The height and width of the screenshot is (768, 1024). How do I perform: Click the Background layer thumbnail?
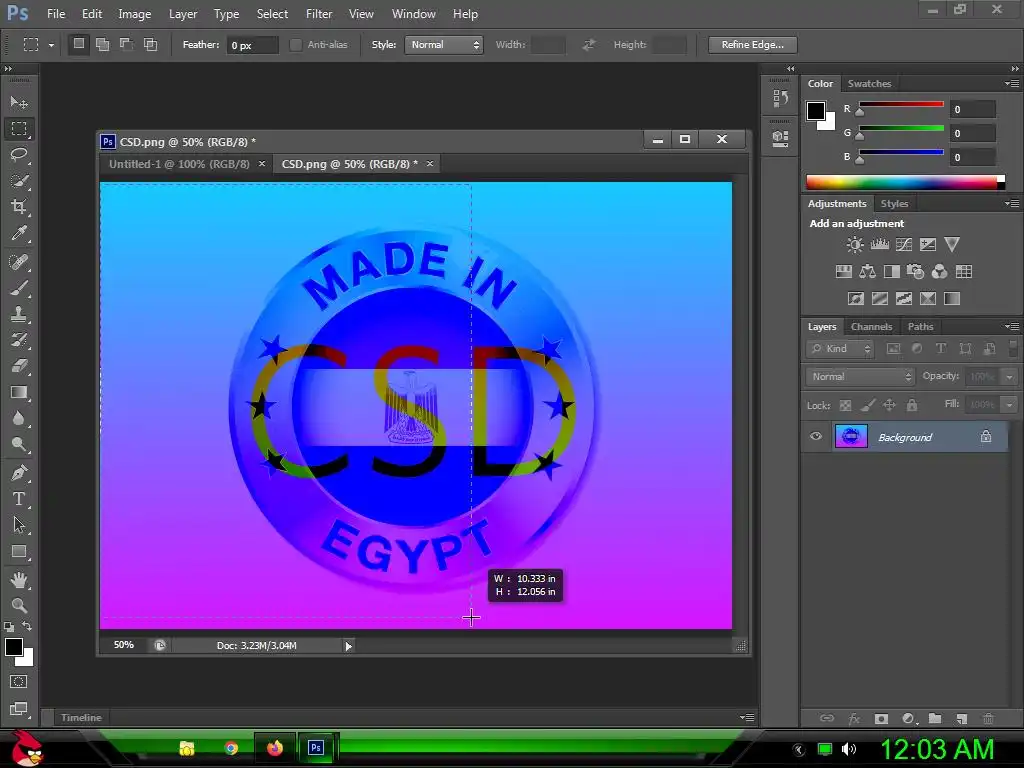coord(851,436)
